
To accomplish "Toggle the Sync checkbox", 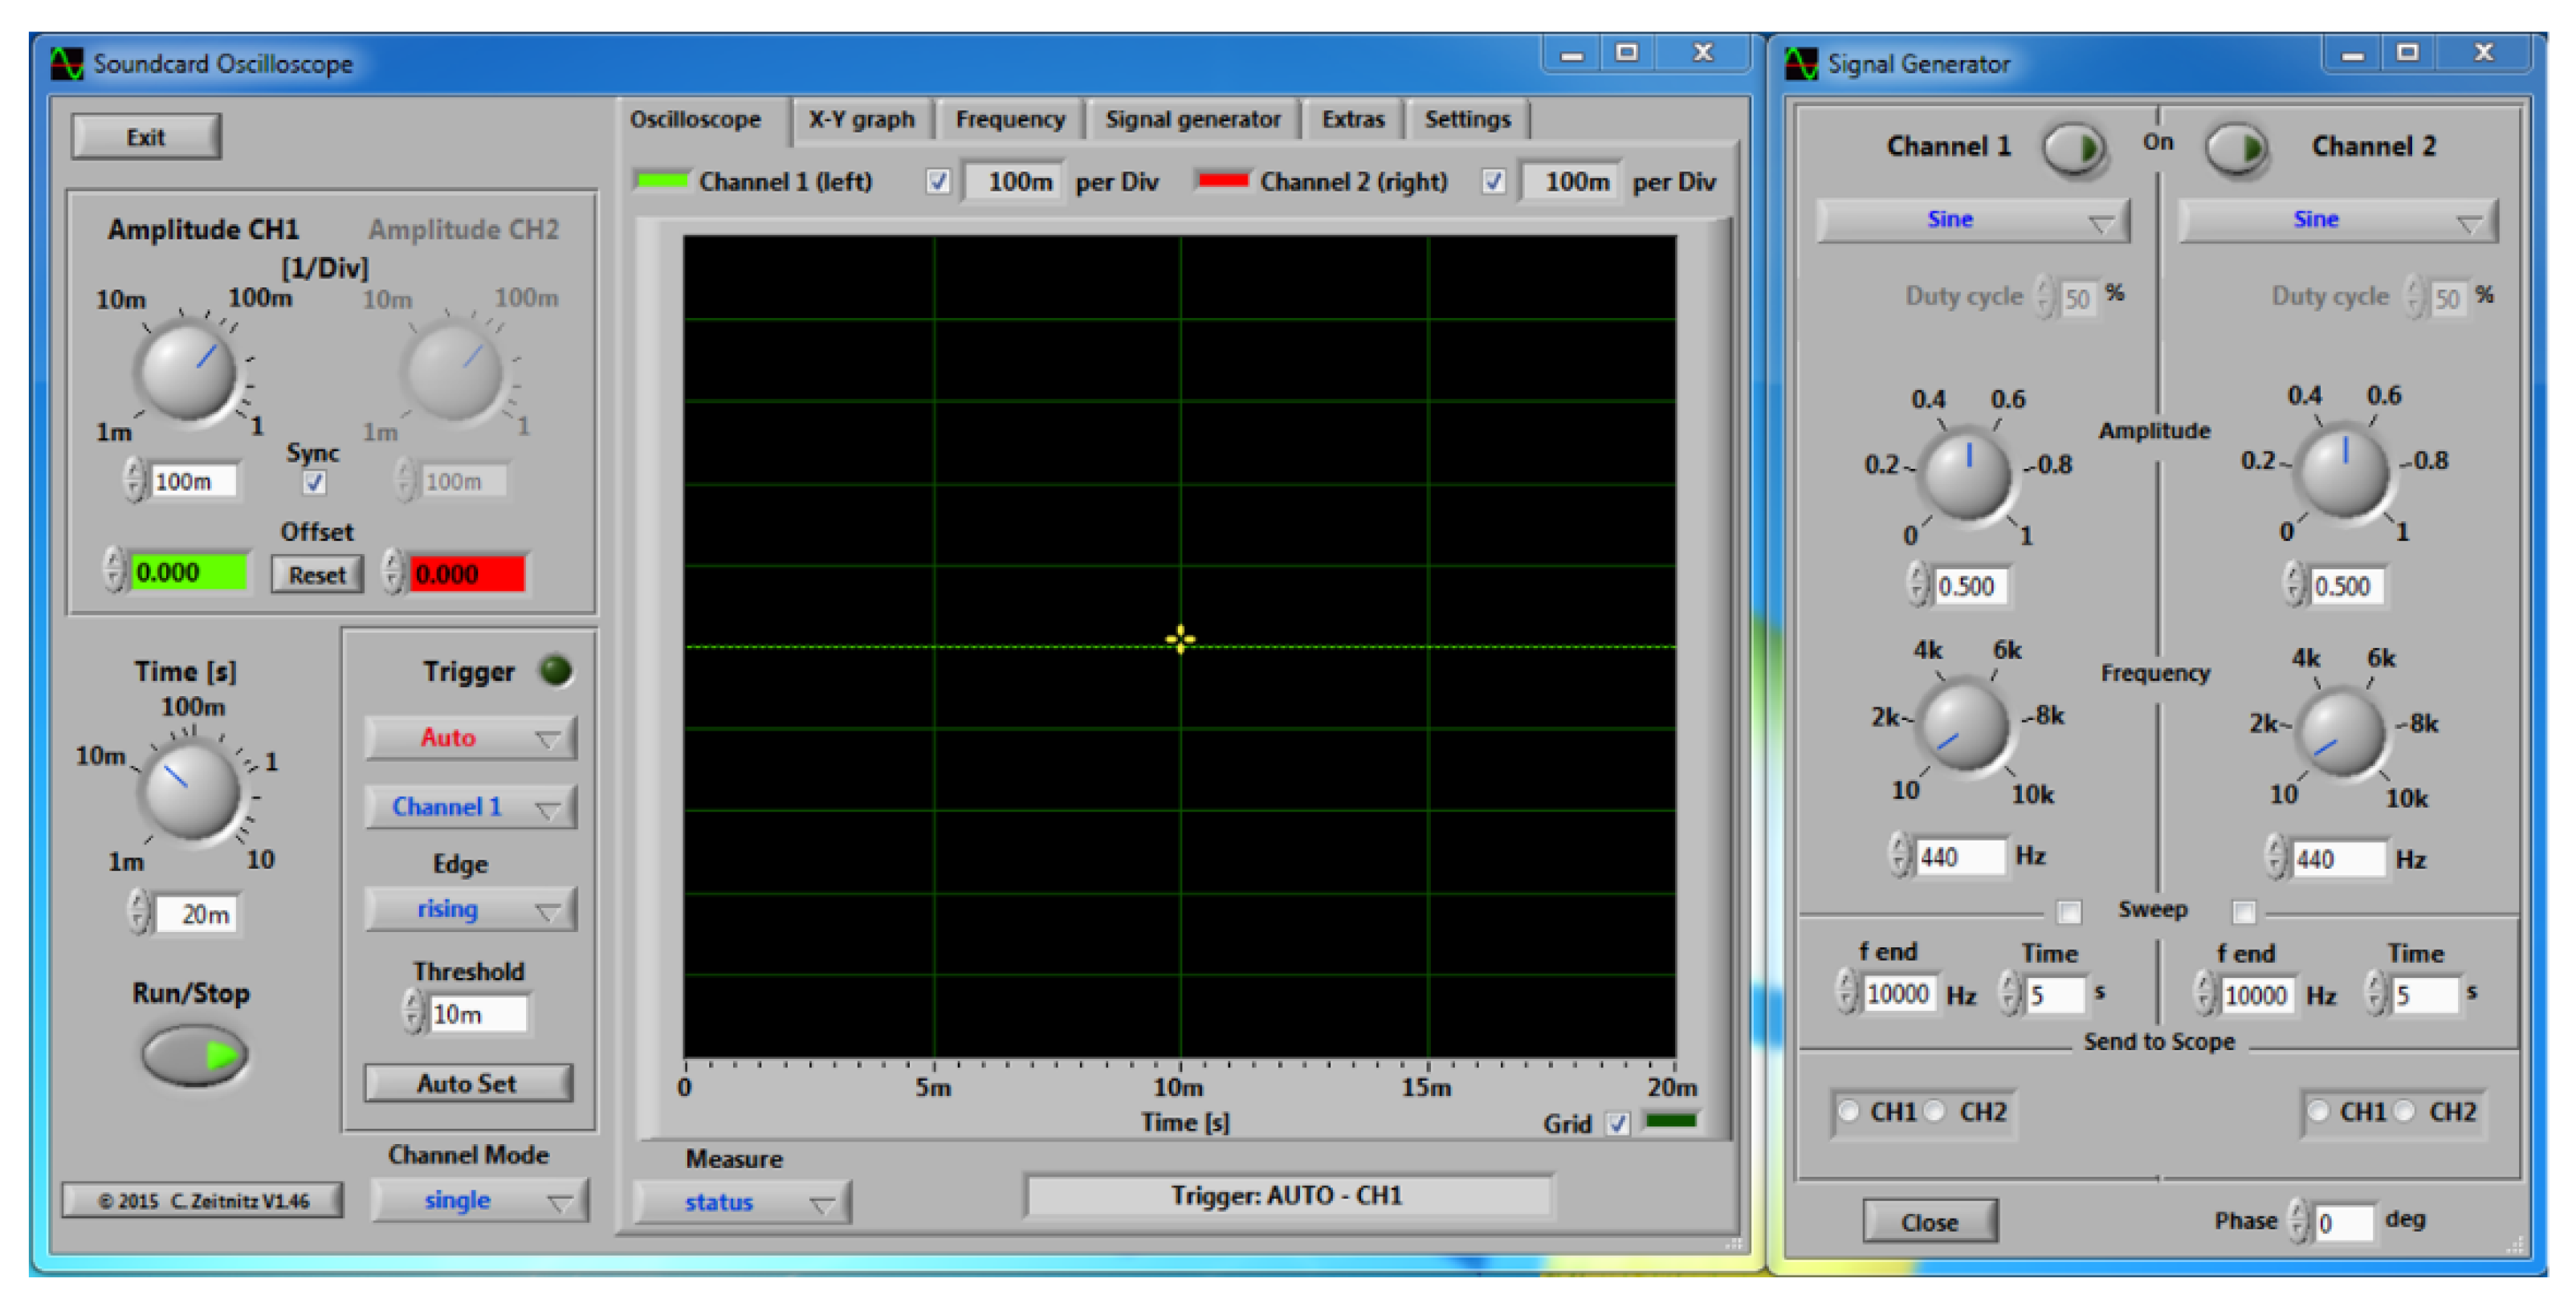I will [313, 483].
